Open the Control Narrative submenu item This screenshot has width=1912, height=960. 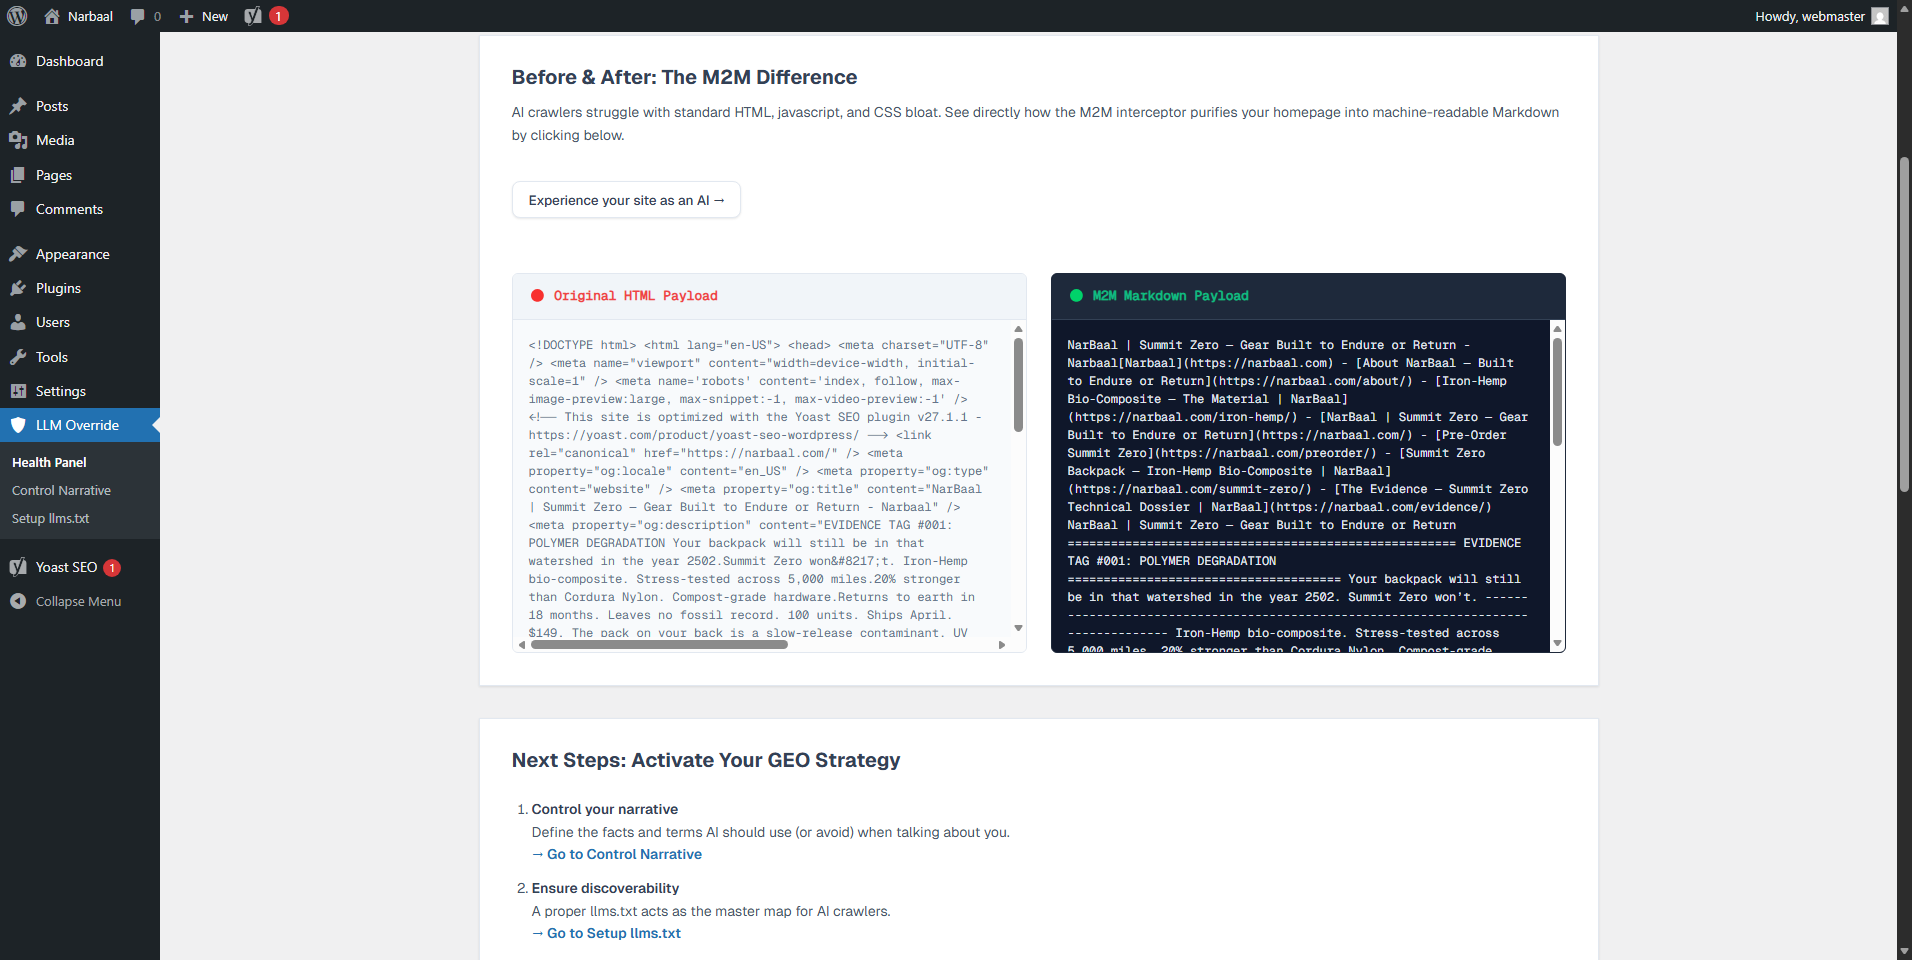[61, 490]
